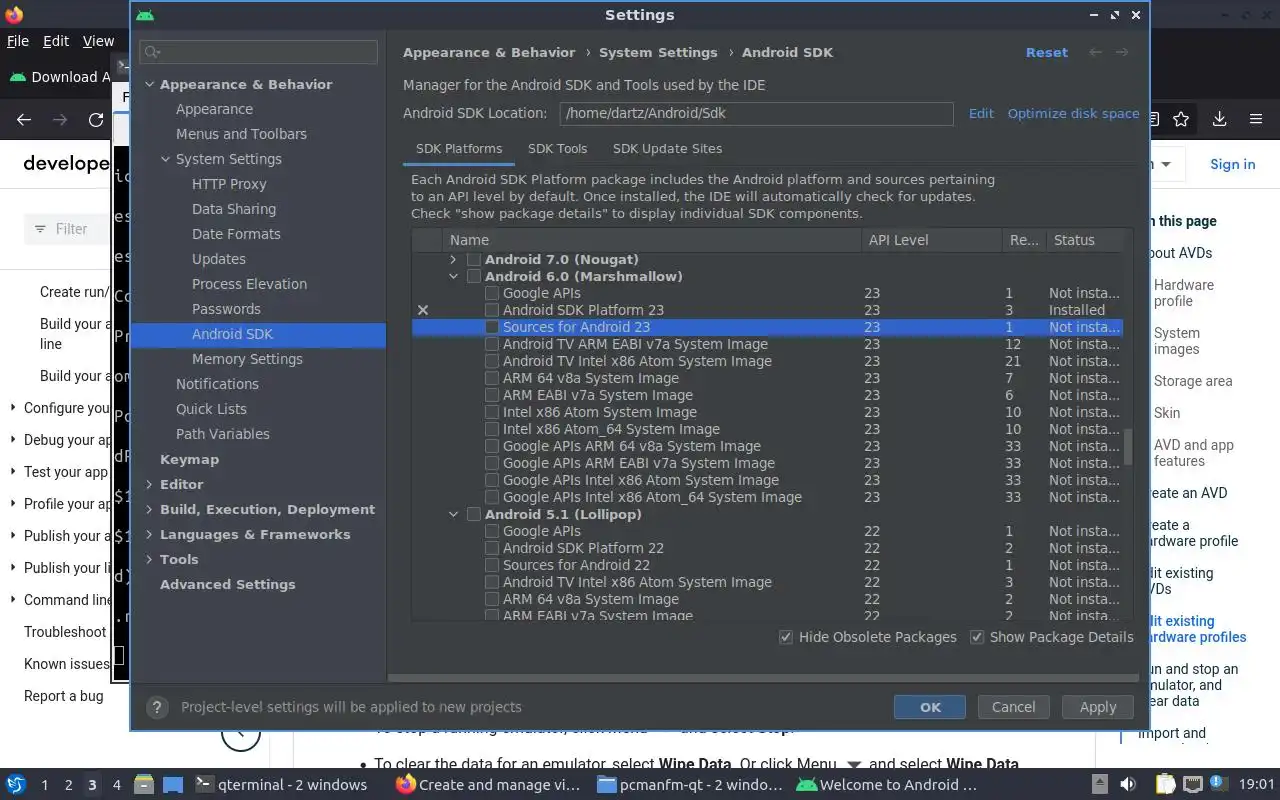Click the Settings search field
The height and width of the screenshot is (800, 1280).
[x=259, y=52]
